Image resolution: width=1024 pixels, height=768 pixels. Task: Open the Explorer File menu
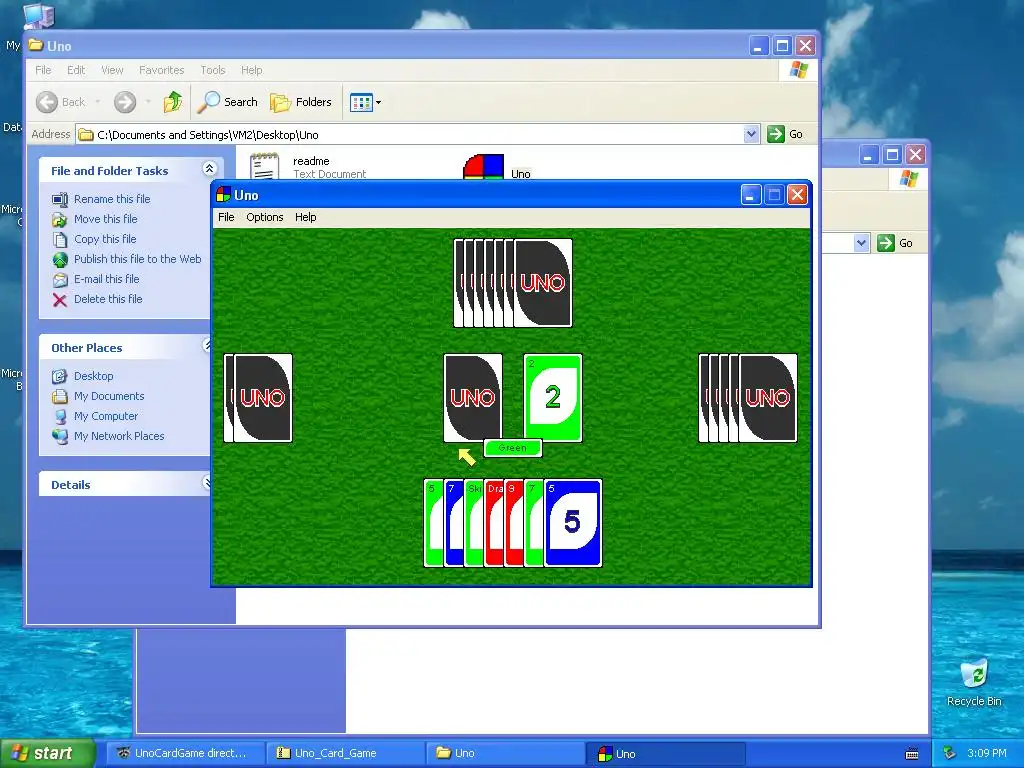point(43,70)
